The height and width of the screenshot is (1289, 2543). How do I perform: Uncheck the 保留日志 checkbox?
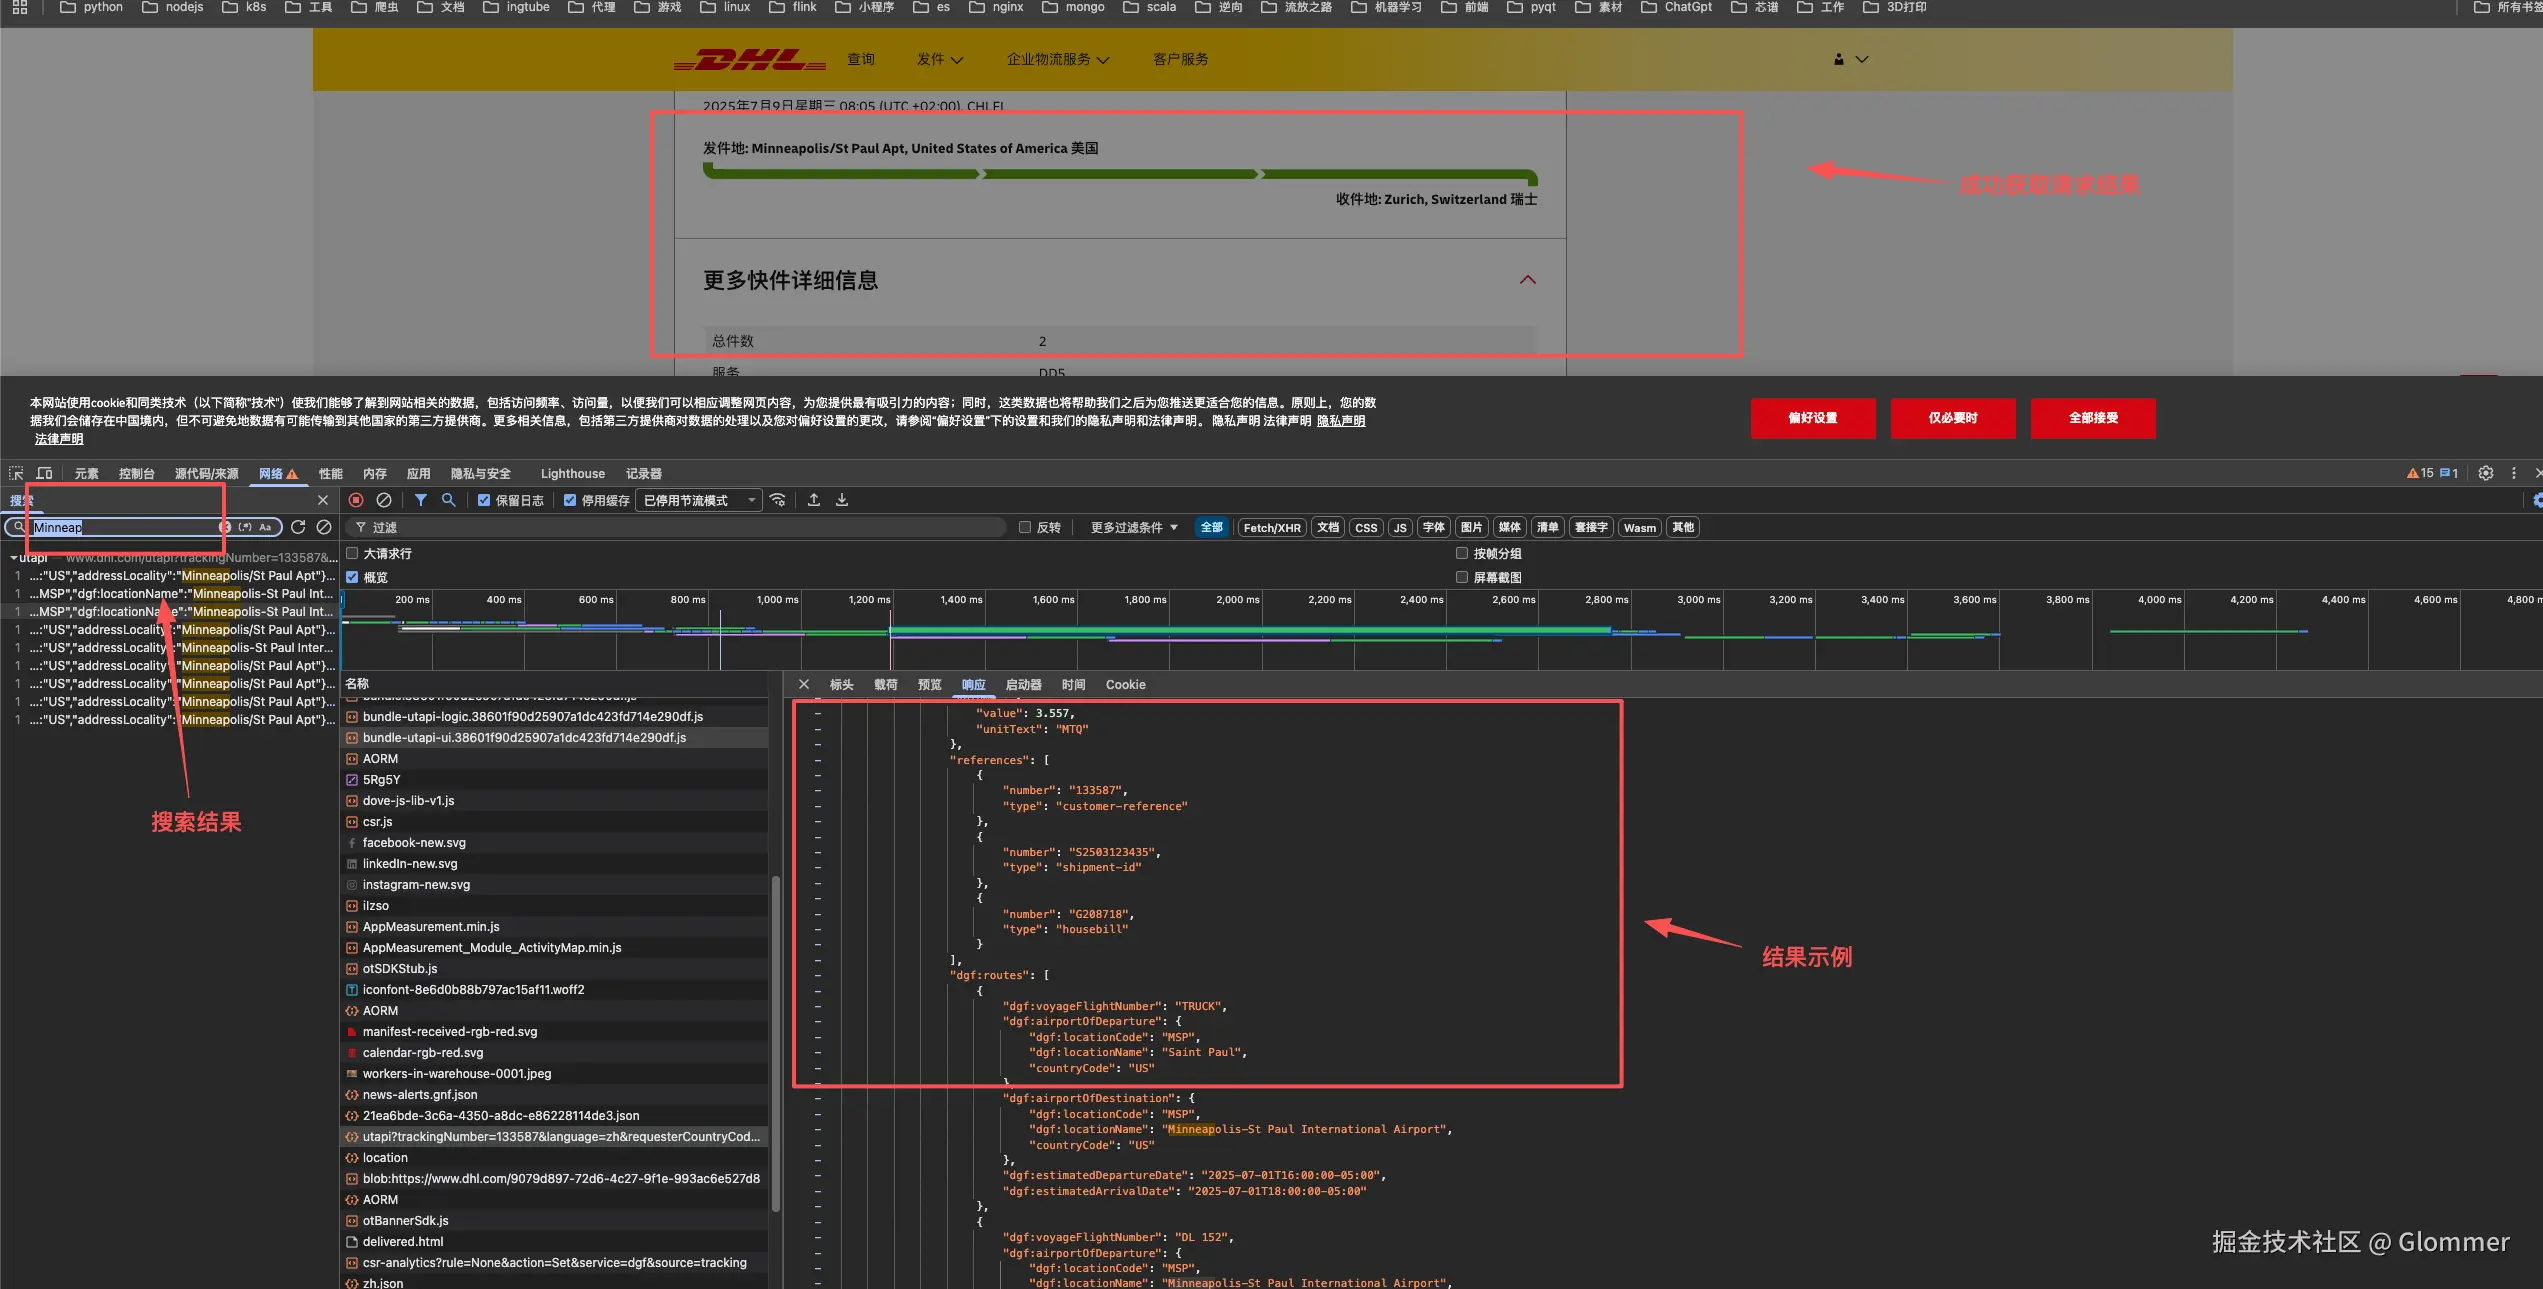pos(484,501)
